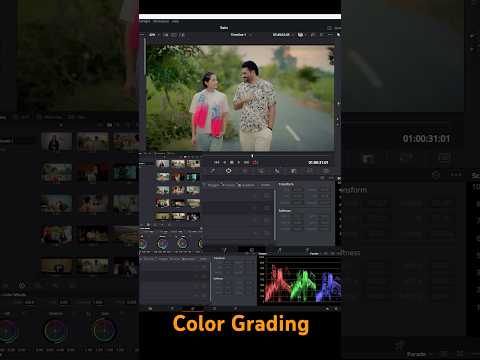This screenshot has width=480, height=360.
Task: Click the Softness heading in the window palette
Action: pos(285,211)
